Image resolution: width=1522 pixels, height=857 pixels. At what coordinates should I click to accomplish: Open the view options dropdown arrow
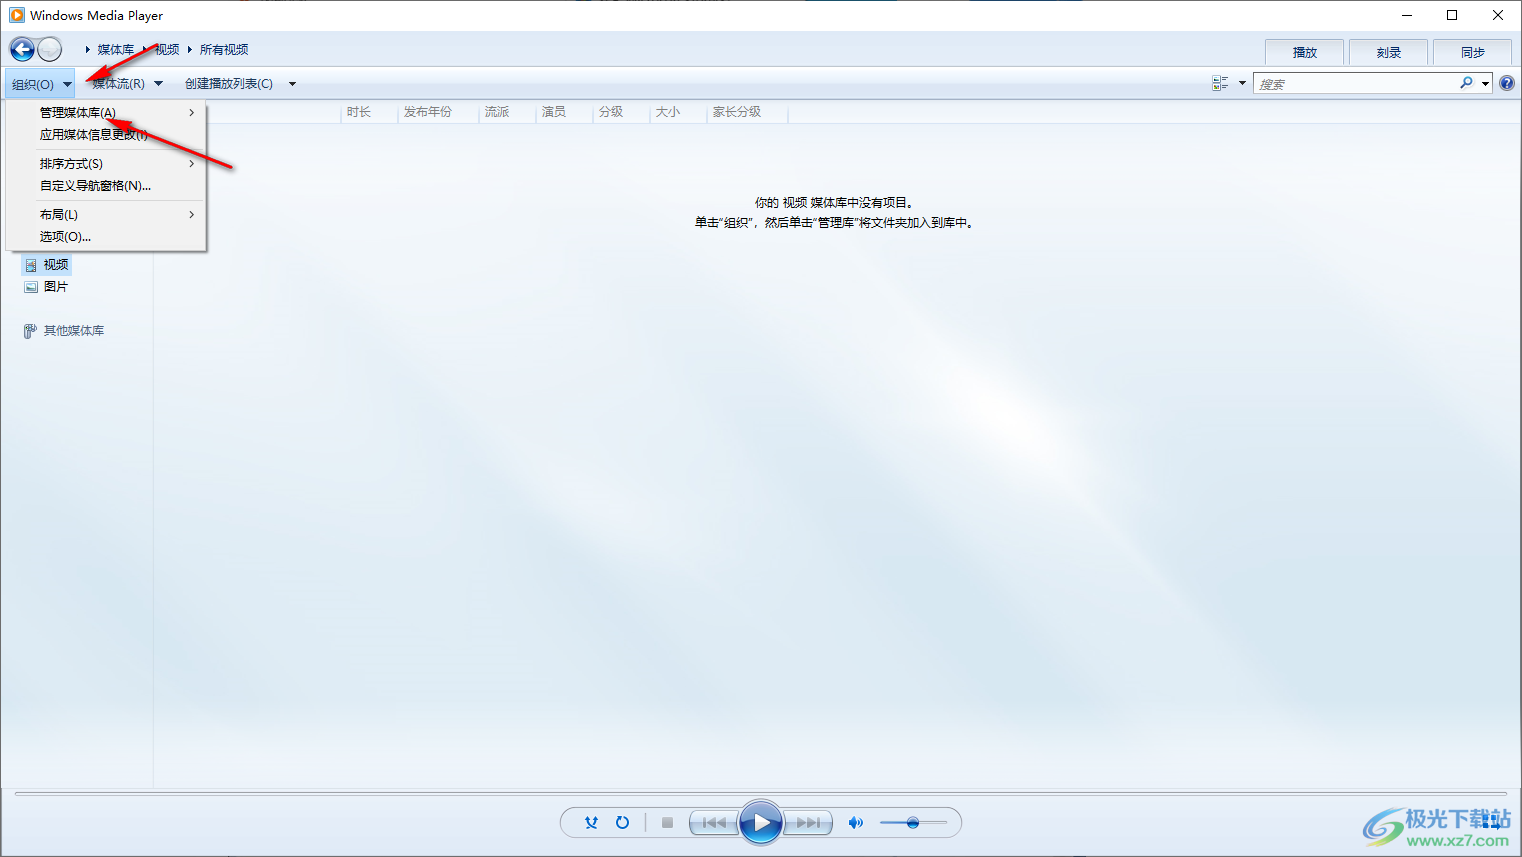[1242, 83]
